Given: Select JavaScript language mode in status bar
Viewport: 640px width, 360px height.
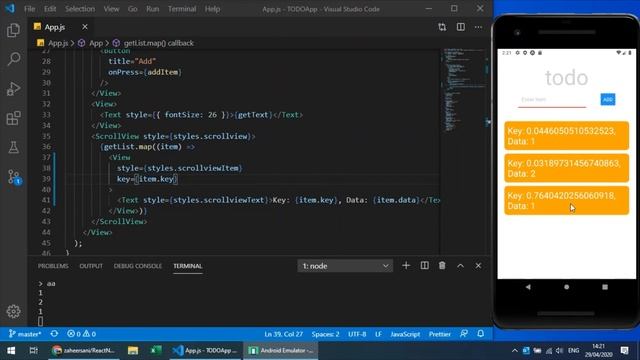Looking at the screenshot, I should [405, 334].
